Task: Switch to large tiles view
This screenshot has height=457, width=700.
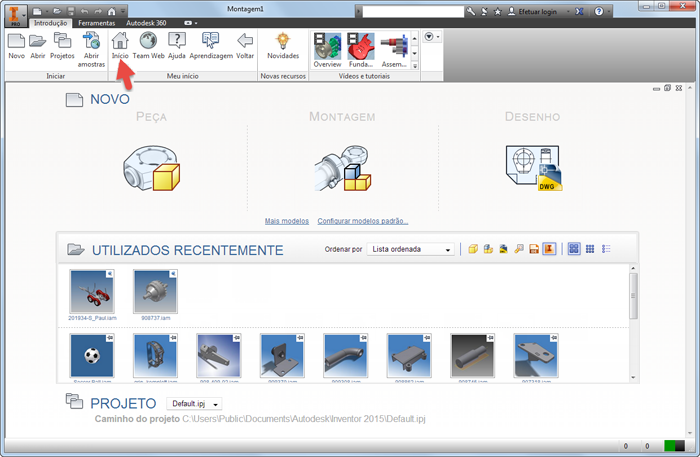Action: (x=574, y=249)
